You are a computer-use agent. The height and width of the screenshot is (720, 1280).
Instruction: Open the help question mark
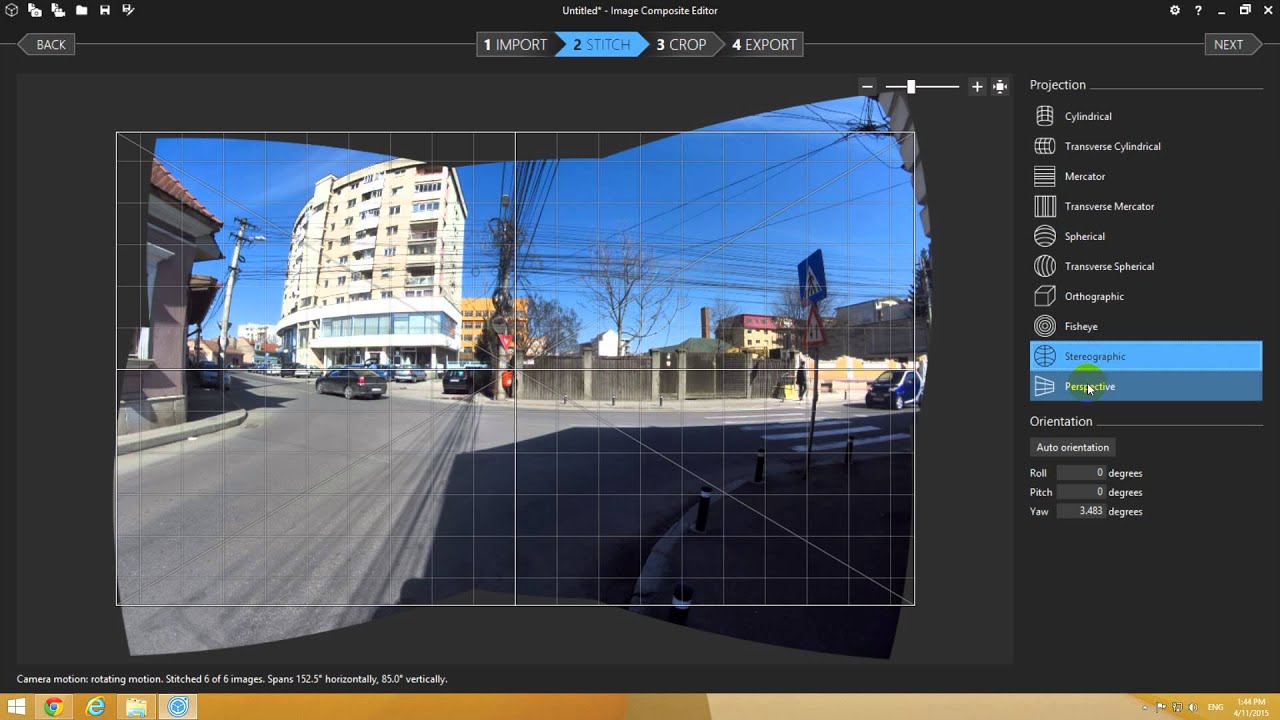1198,10
